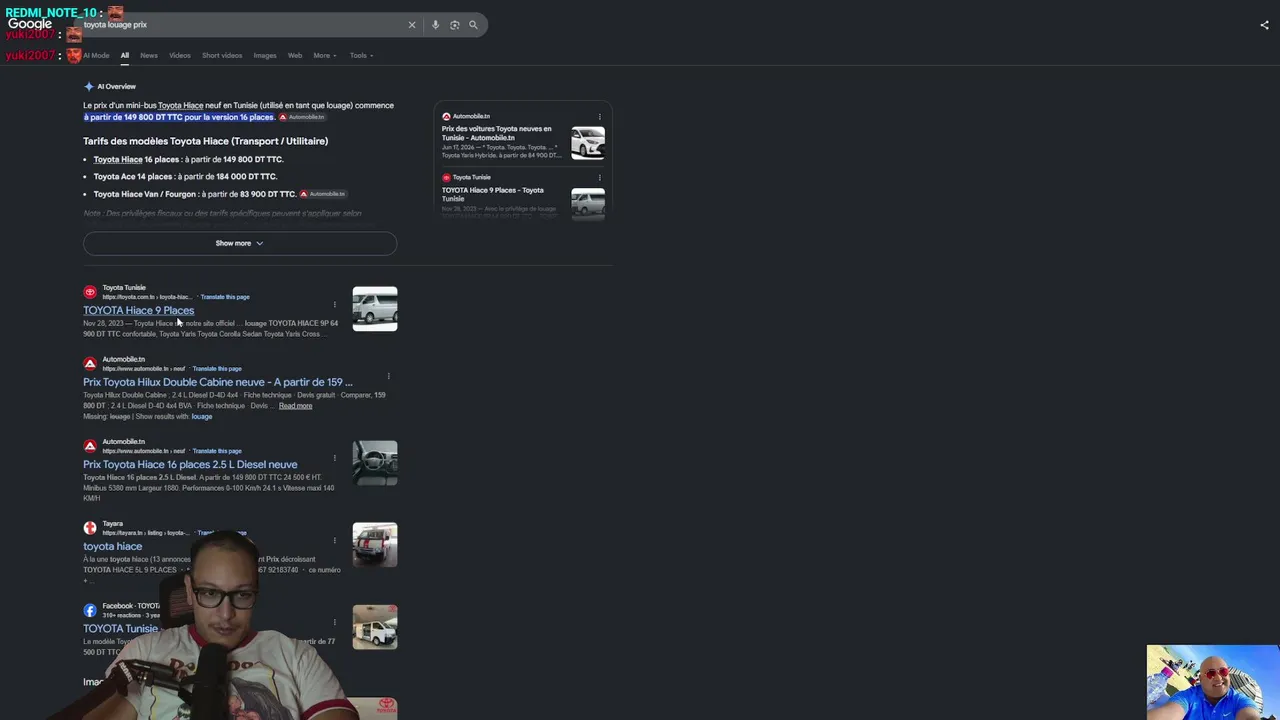Screen dimensions: 1280x720
Task: Click the Google logo
Action: [x=30, y=24]
